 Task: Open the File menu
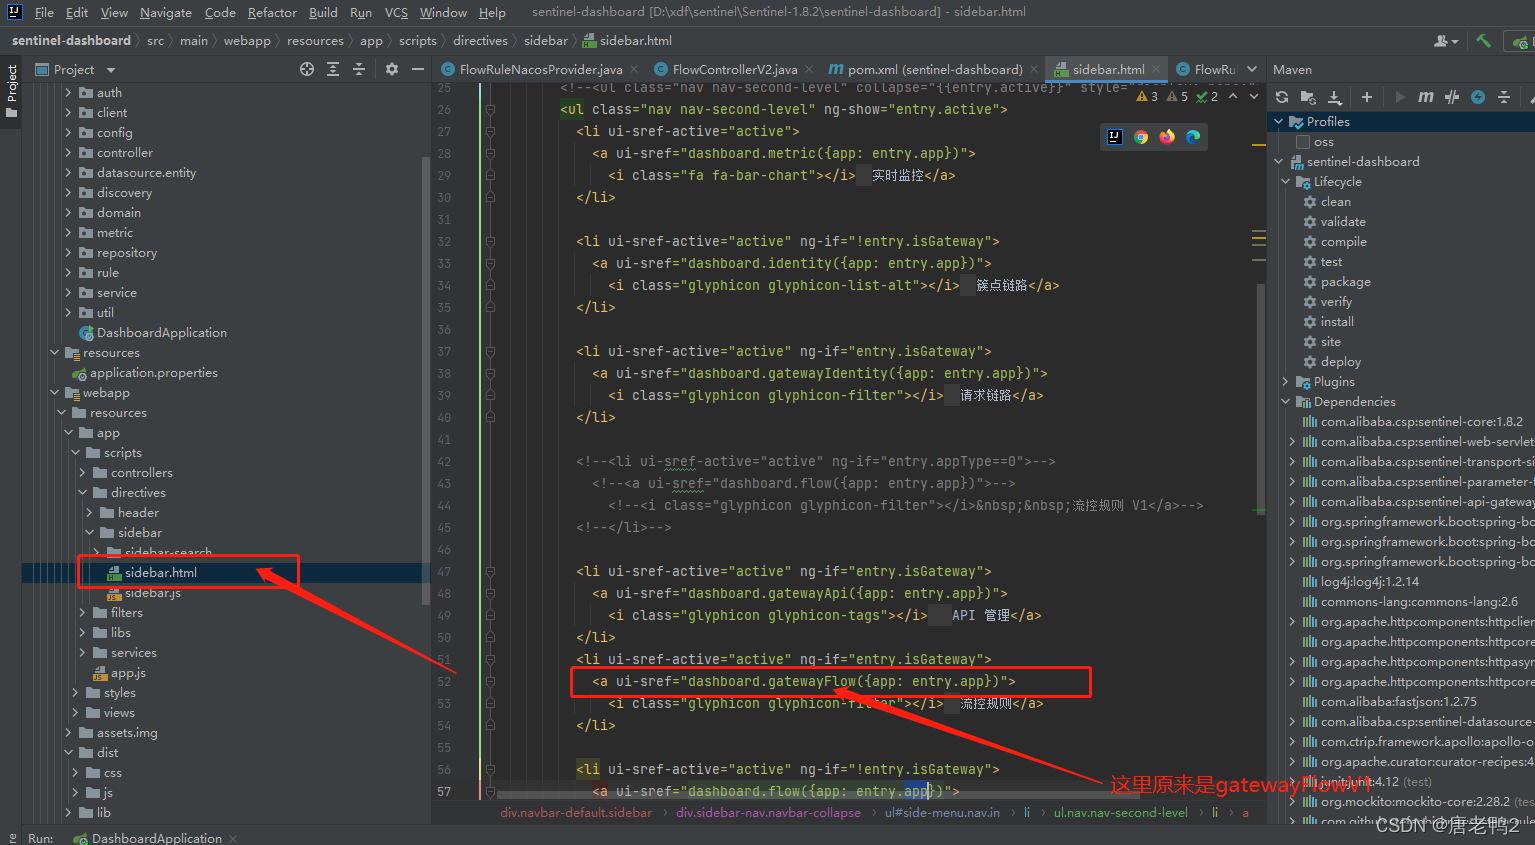click(44, 12)
